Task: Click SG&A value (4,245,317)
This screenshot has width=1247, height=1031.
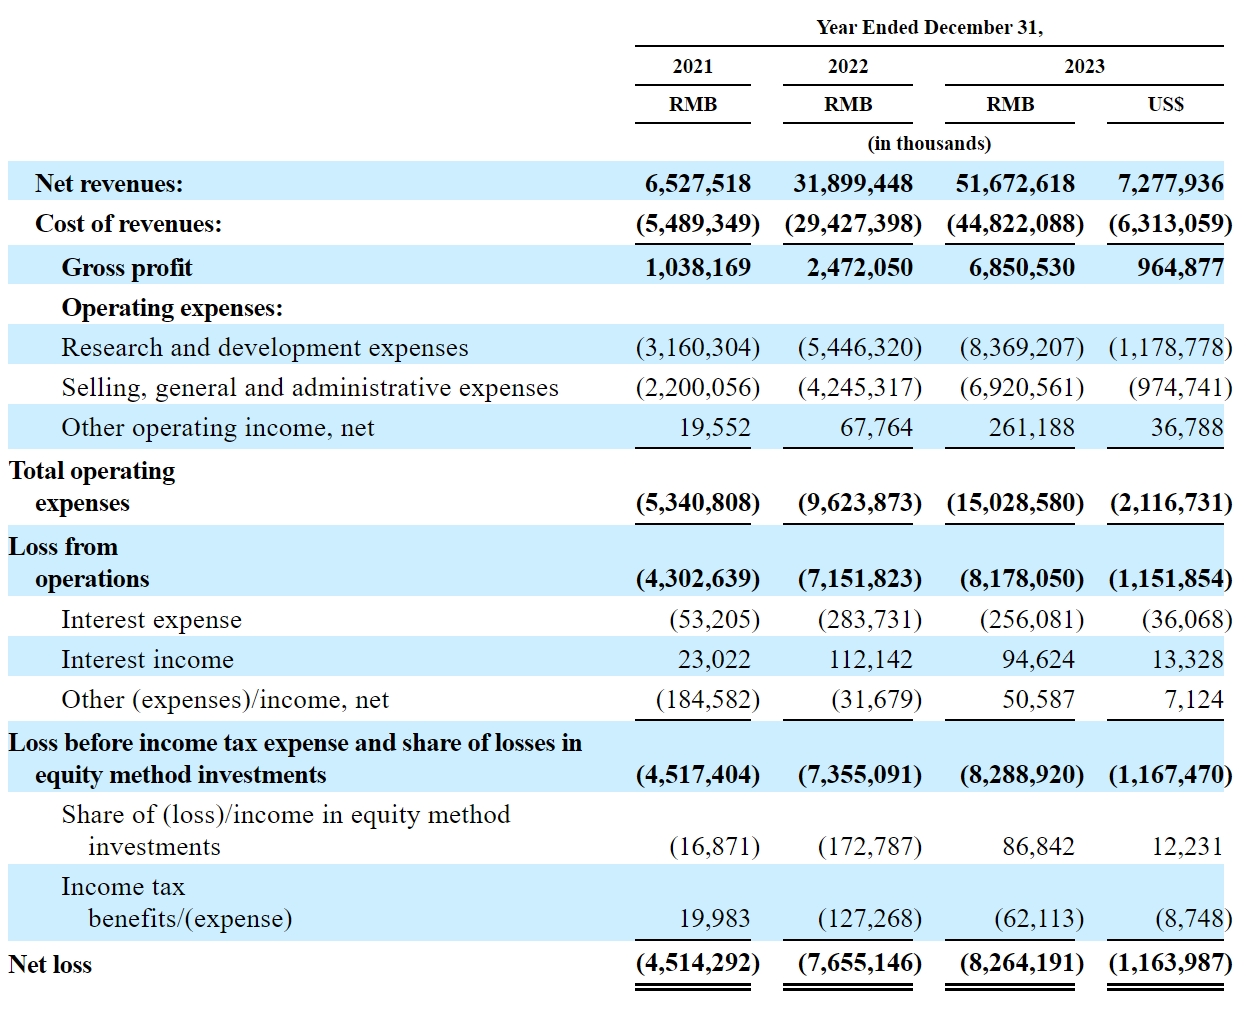Action: pyautogui.click(x=860, y=388)
